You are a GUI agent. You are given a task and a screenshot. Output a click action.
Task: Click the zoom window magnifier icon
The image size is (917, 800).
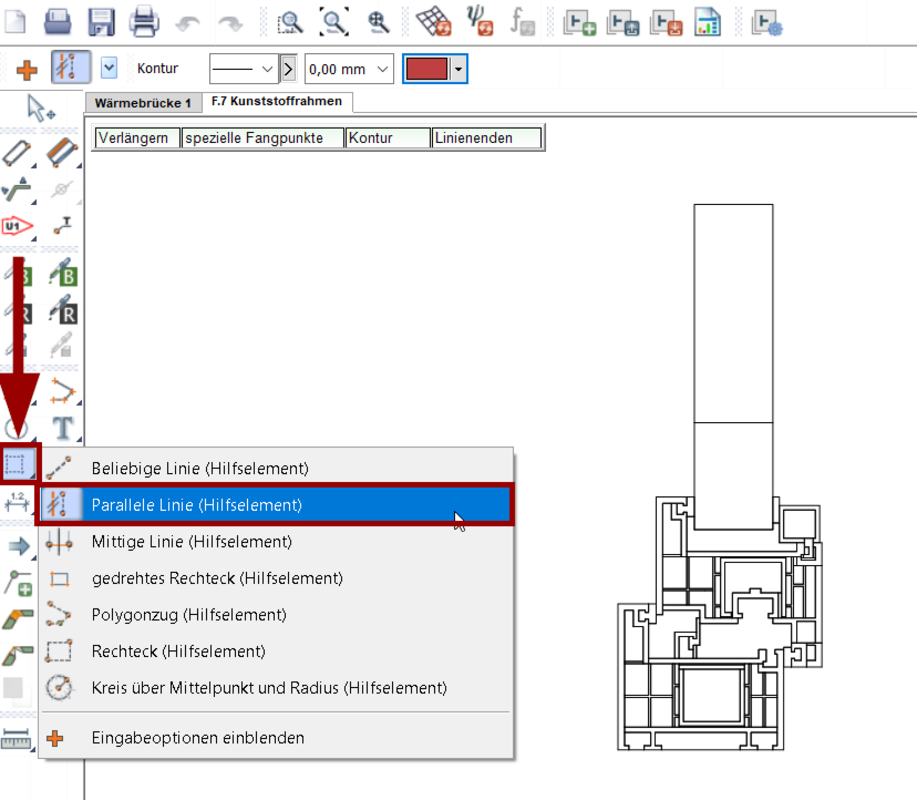click(x=290, y=21)
